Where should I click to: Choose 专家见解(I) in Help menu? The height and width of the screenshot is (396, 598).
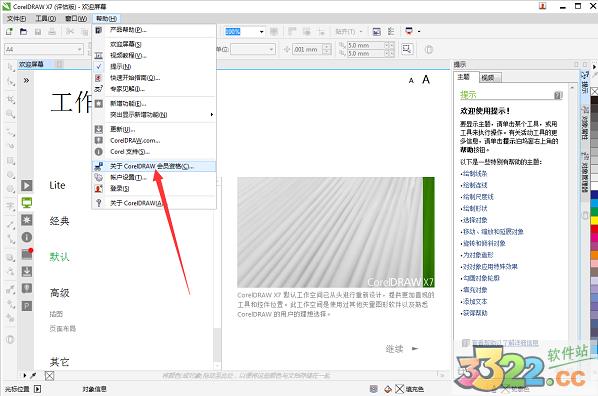tap(154, 89)
